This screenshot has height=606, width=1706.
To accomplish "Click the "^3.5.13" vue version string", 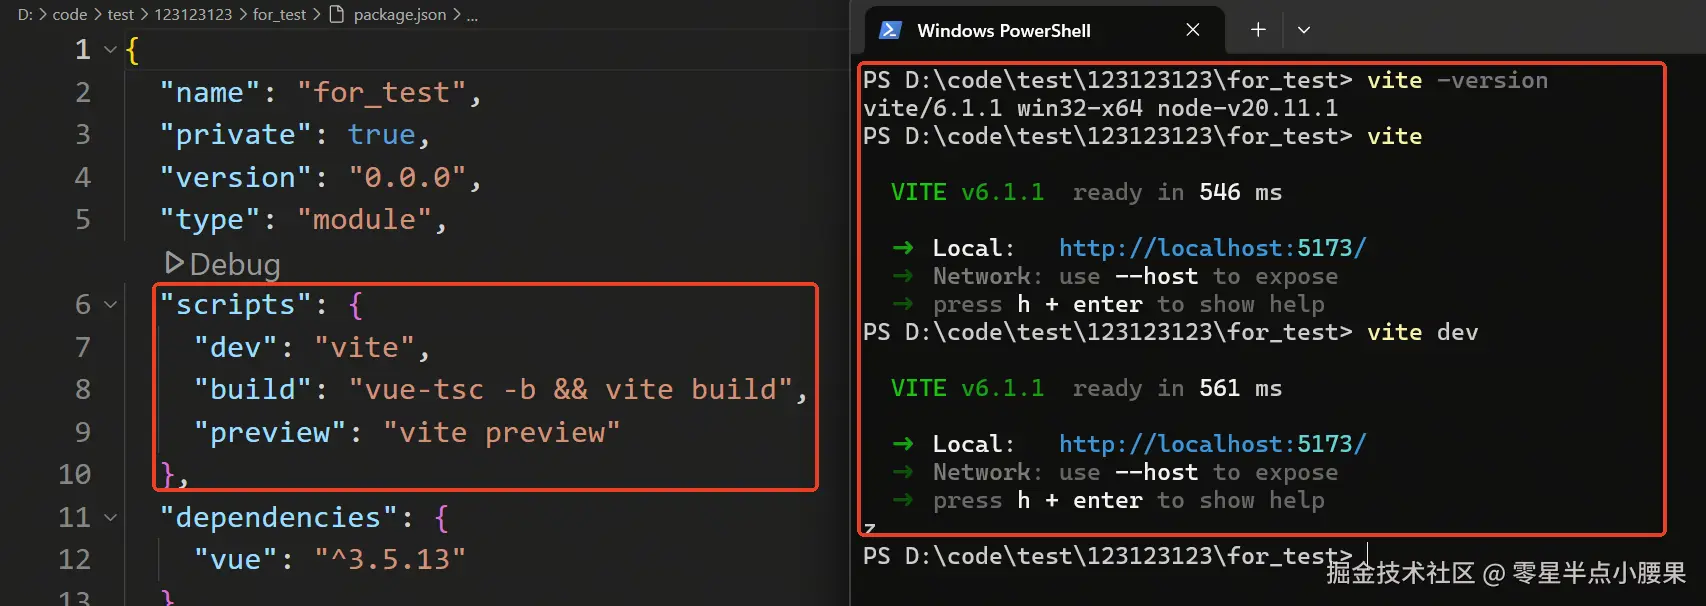I will [x=390, y=559].
